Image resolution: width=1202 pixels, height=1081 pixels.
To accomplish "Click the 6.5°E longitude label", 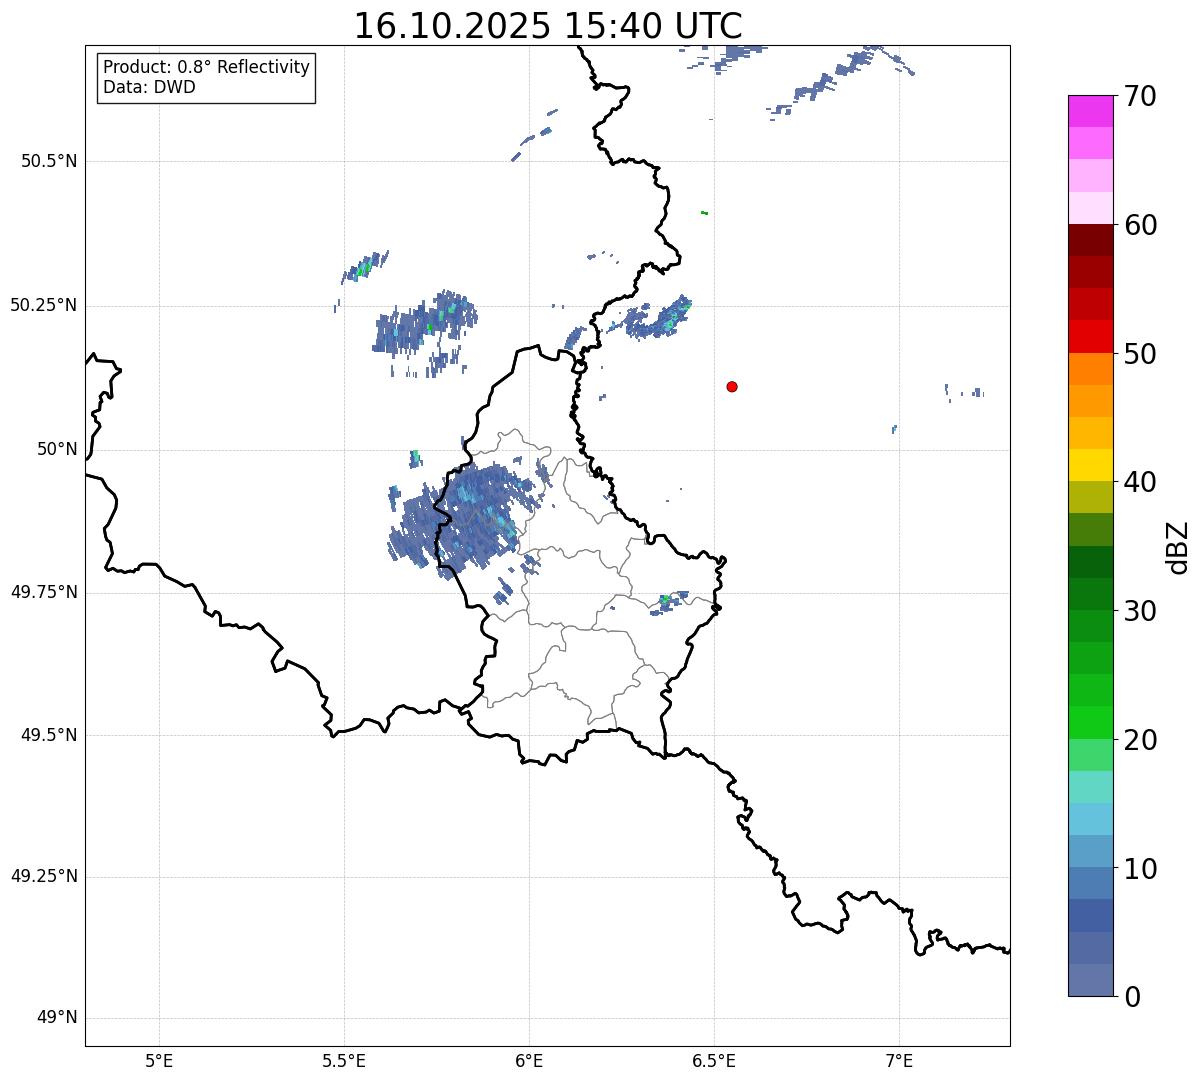I will coord(714,1061).
